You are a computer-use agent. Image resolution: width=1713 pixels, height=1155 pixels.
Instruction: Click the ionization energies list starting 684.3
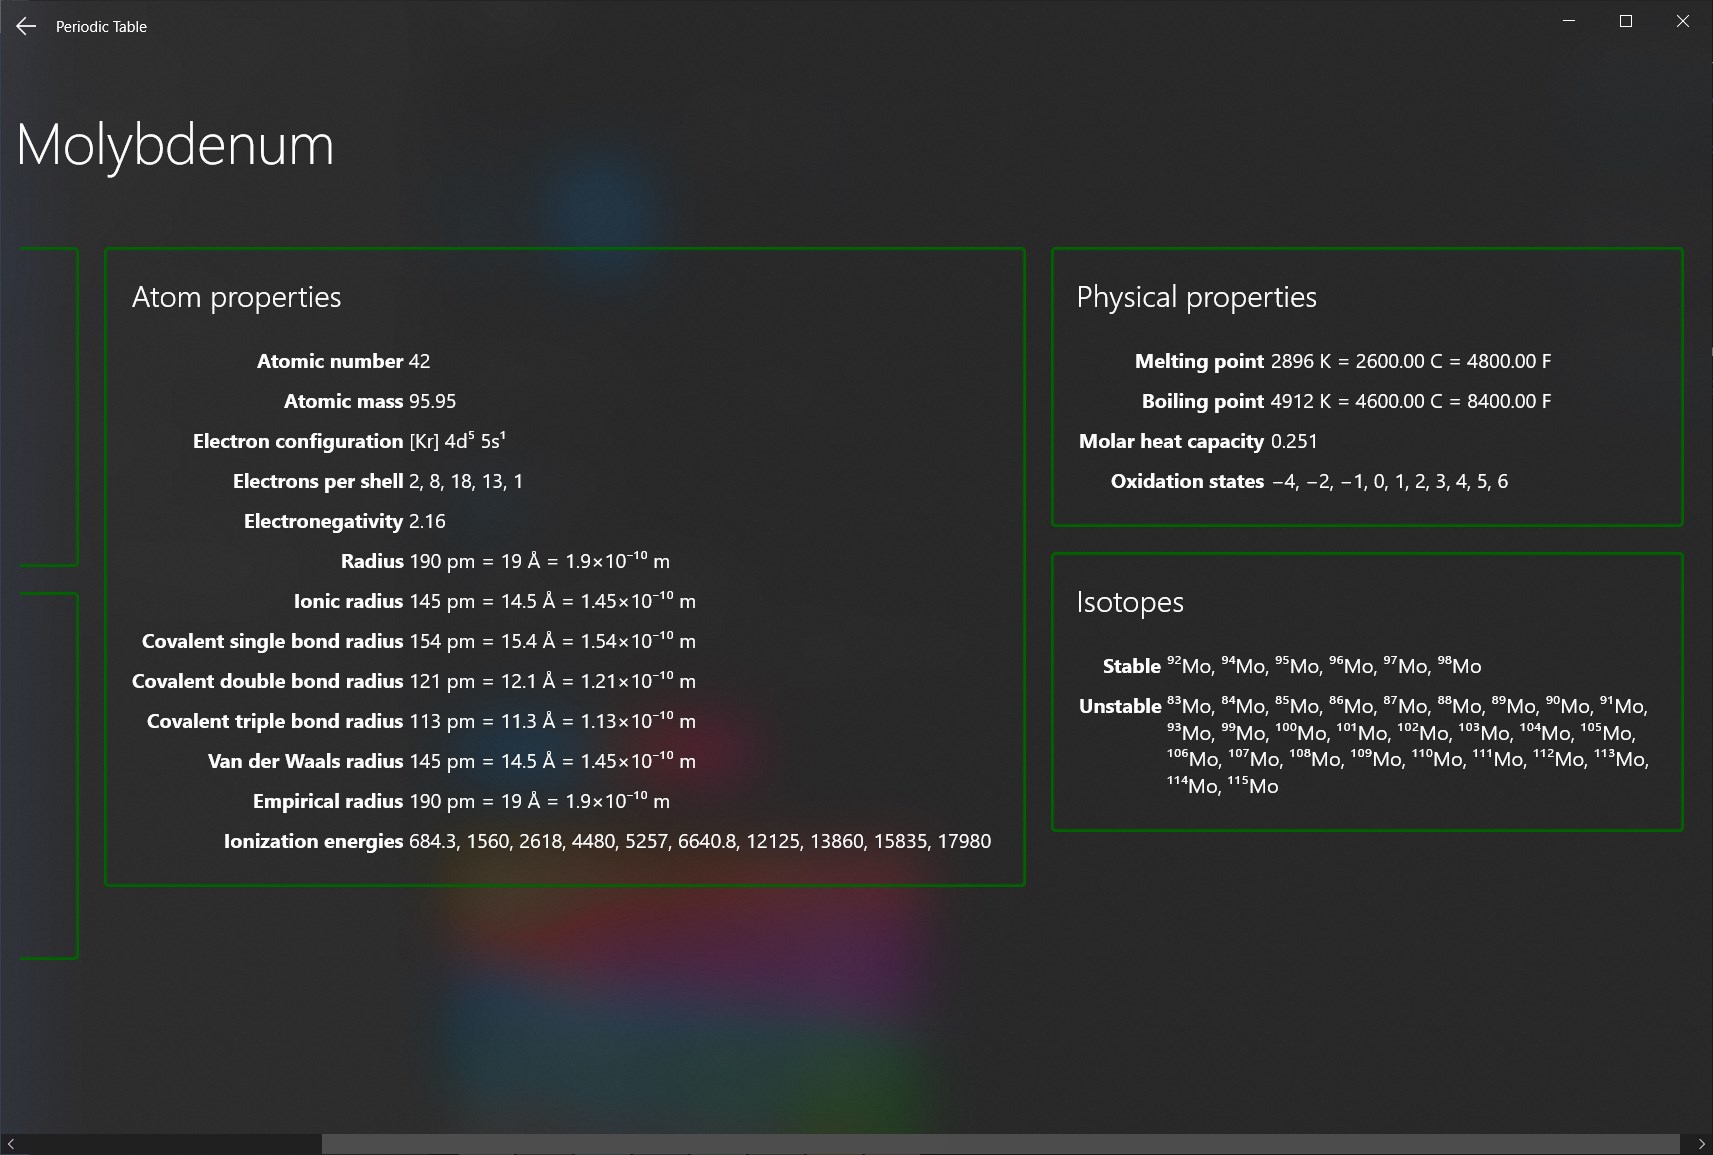point(700,841)
